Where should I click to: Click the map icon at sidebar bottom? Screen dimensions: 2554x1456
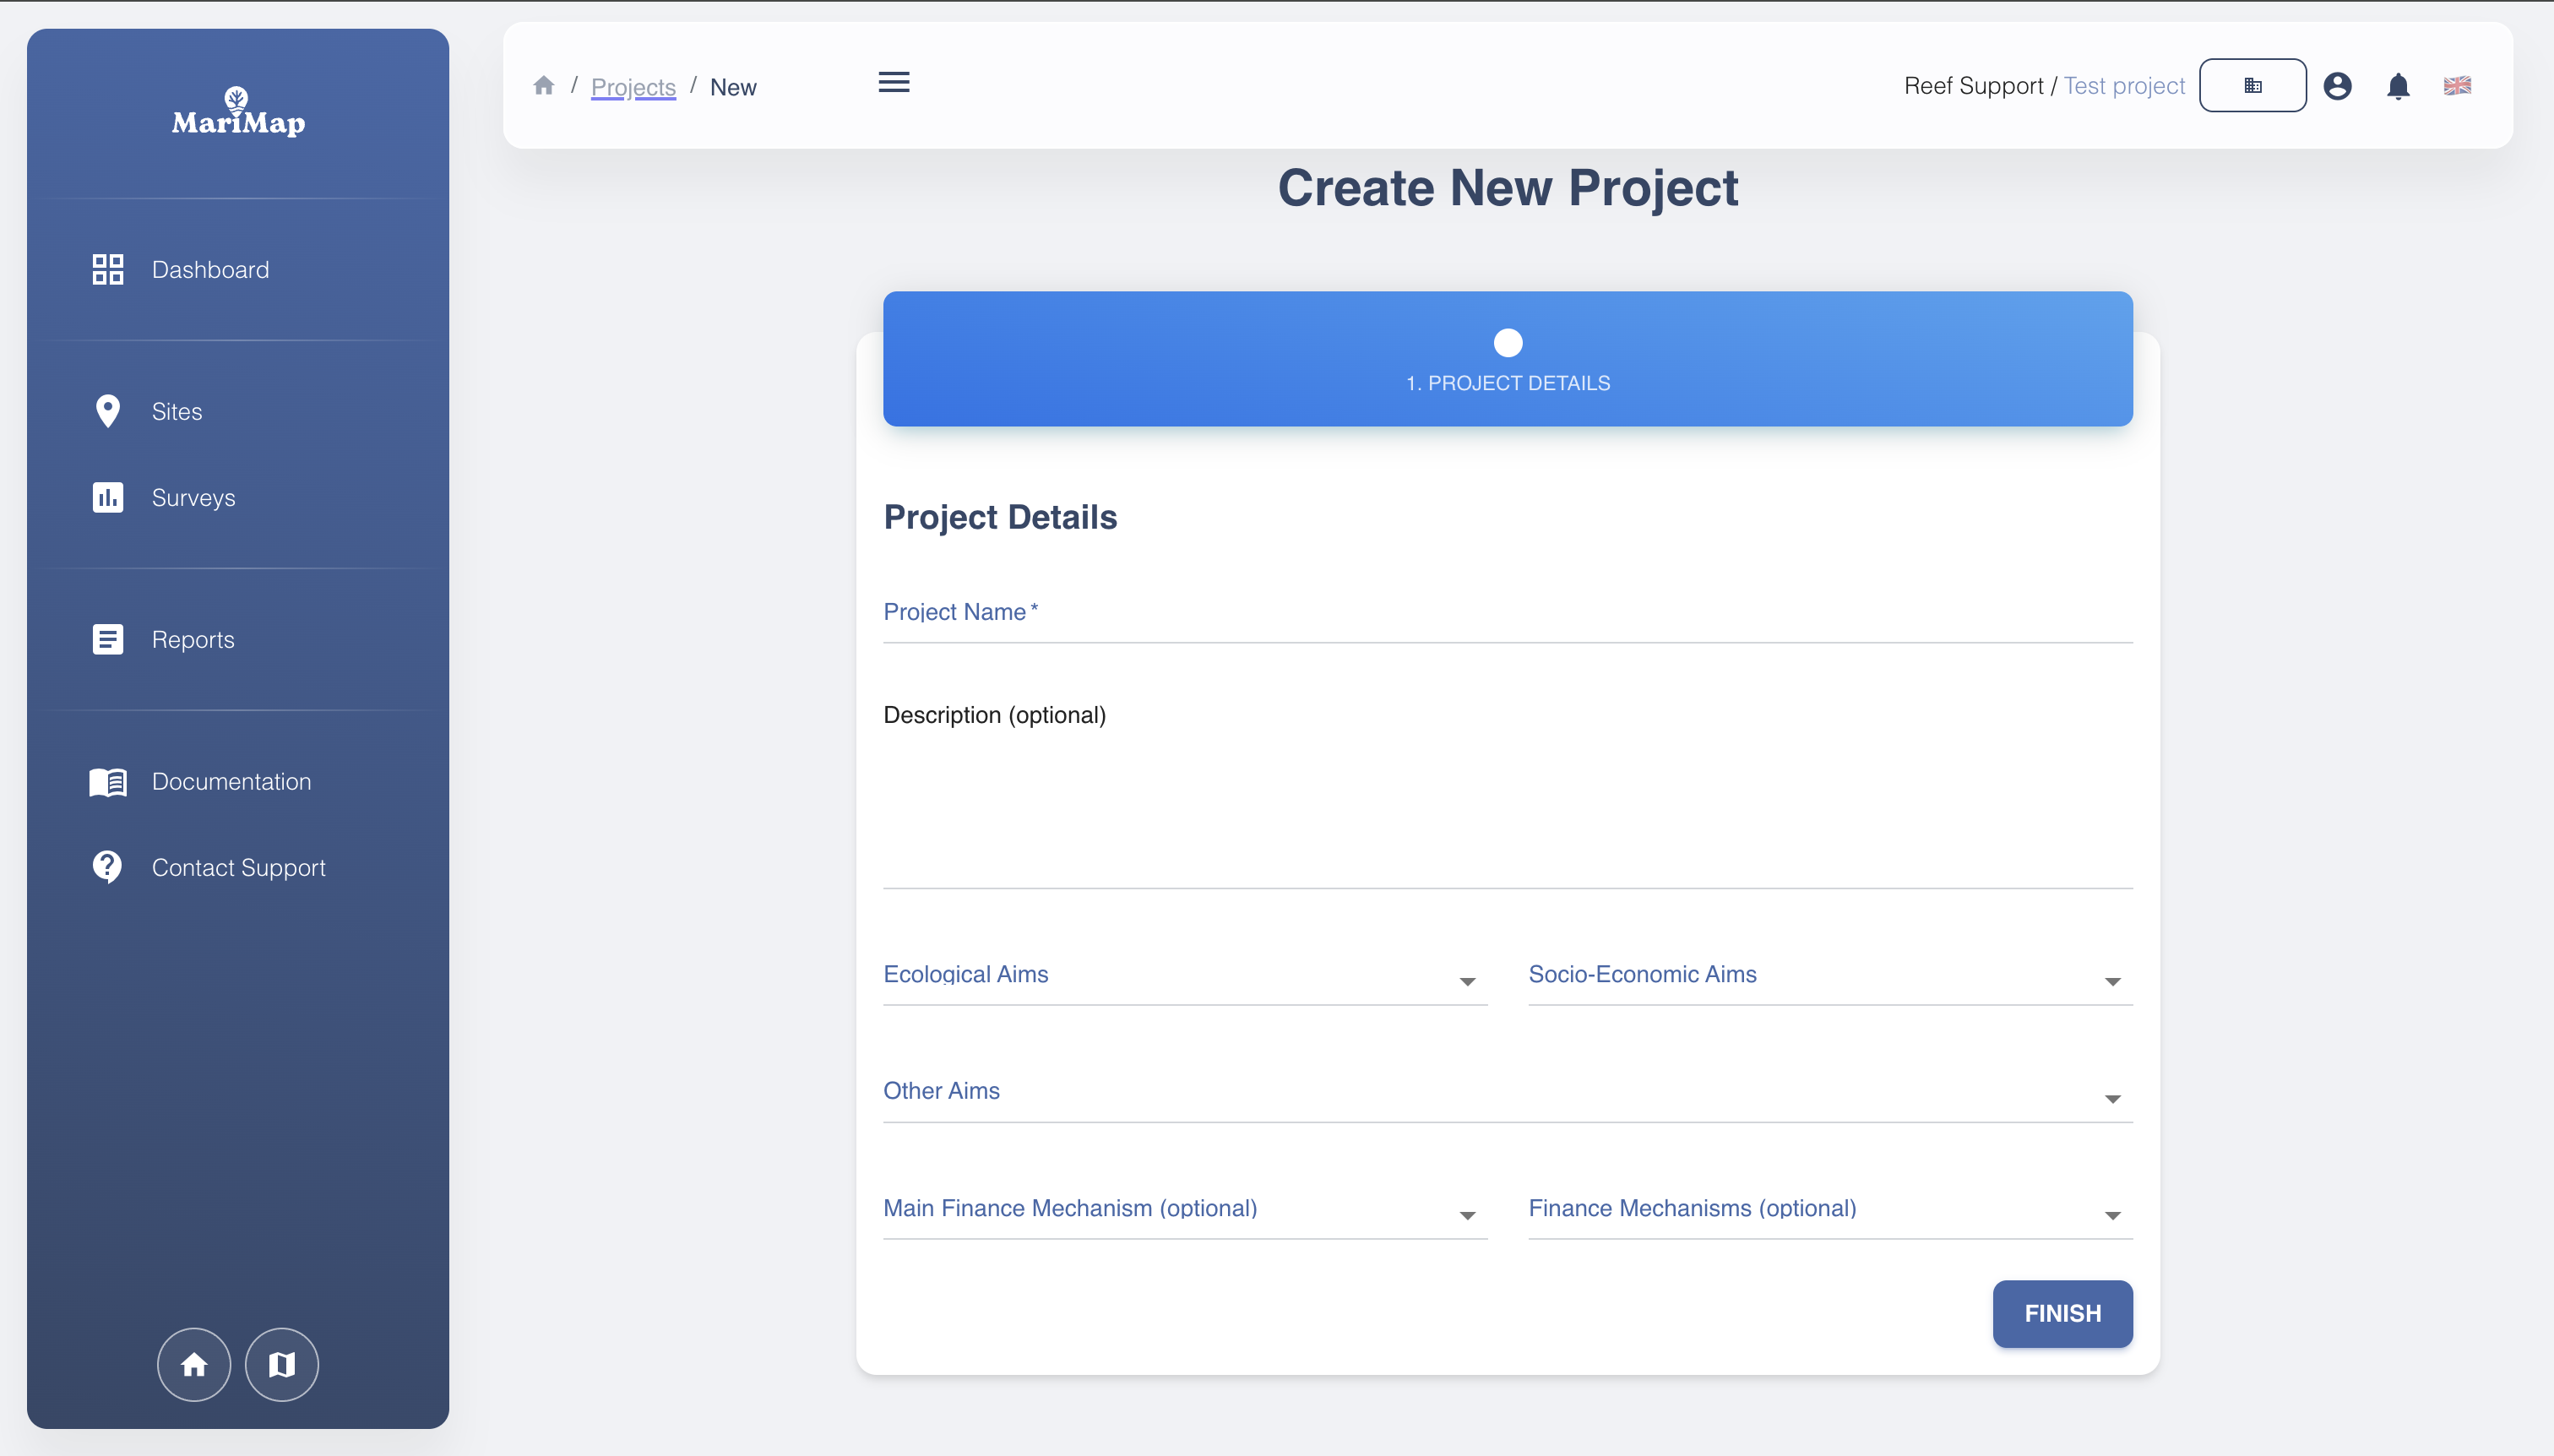point(281,1364)
